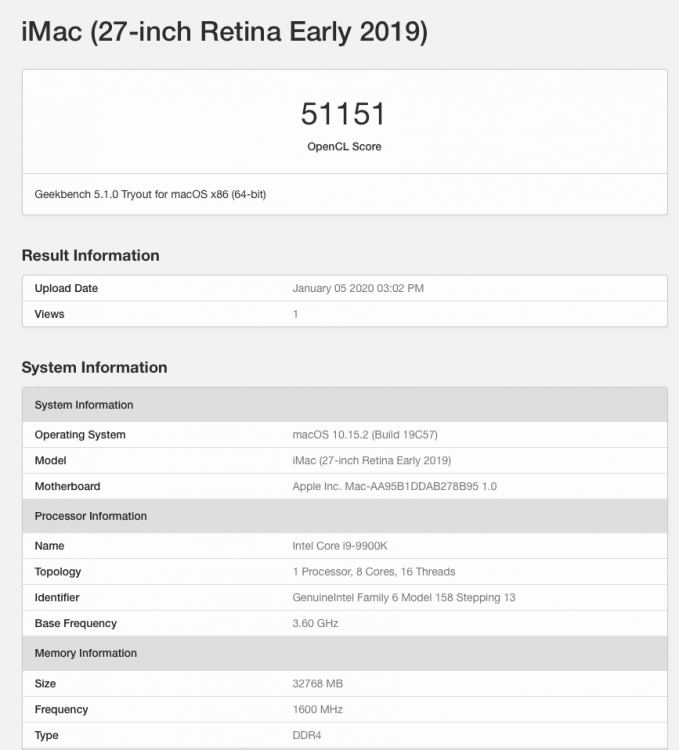Viewport: 679px width, 750px height.
Task: Click the Topology label
Action: (58, 572)
